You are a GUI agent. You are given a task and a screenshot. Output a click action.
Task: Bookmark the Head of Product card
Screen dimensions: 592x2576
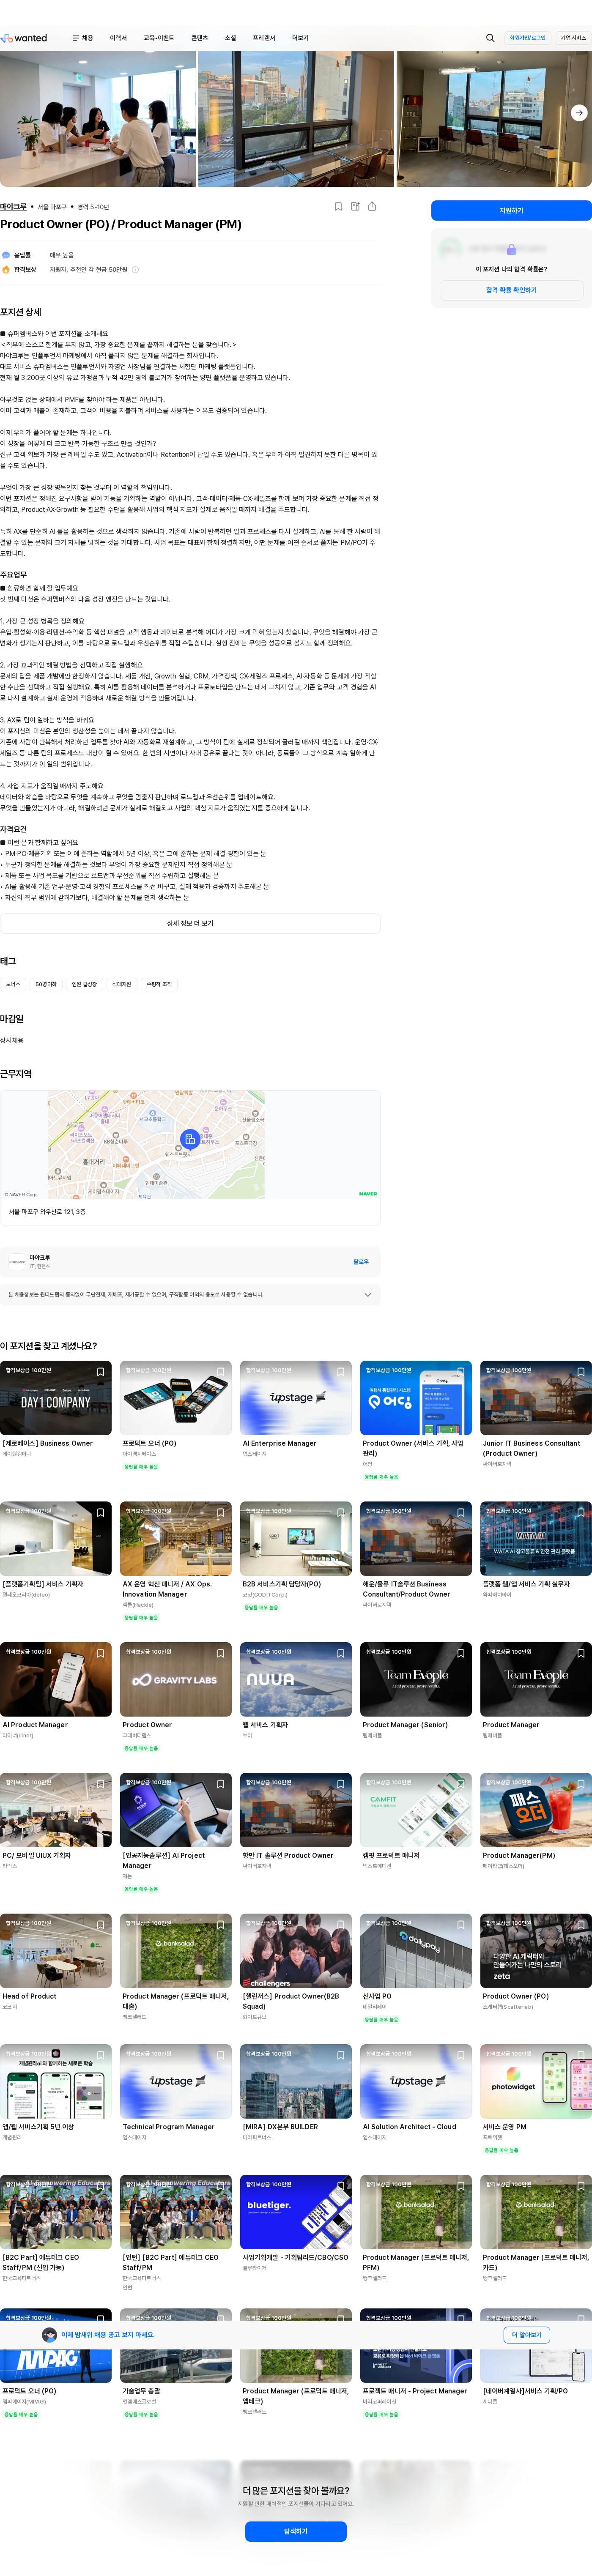pos(100,1924)
